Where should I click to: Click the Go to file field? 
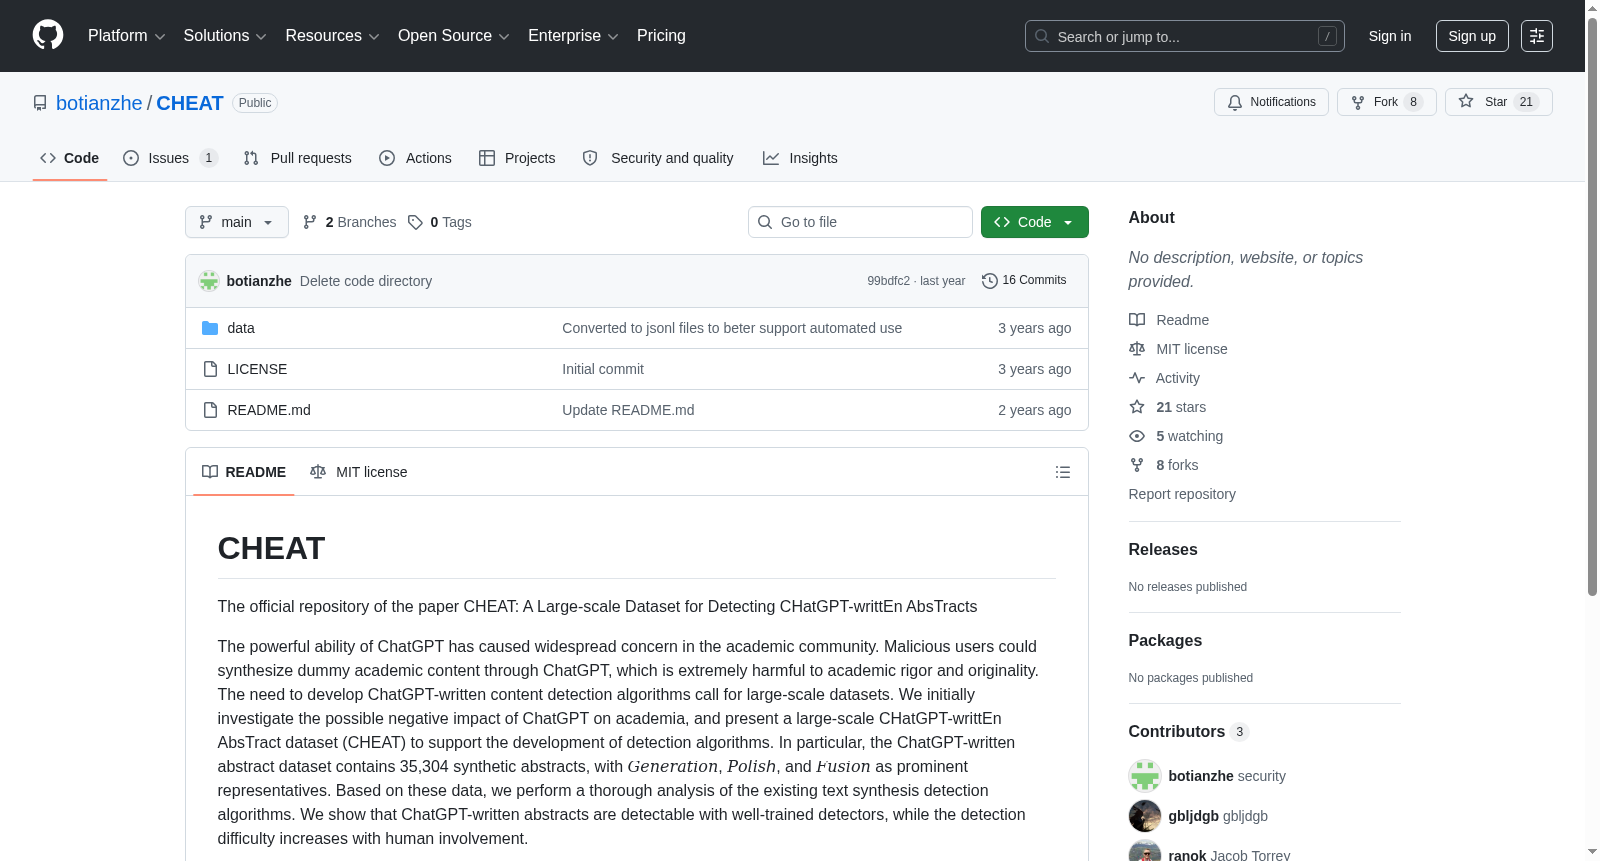[860, 222]
